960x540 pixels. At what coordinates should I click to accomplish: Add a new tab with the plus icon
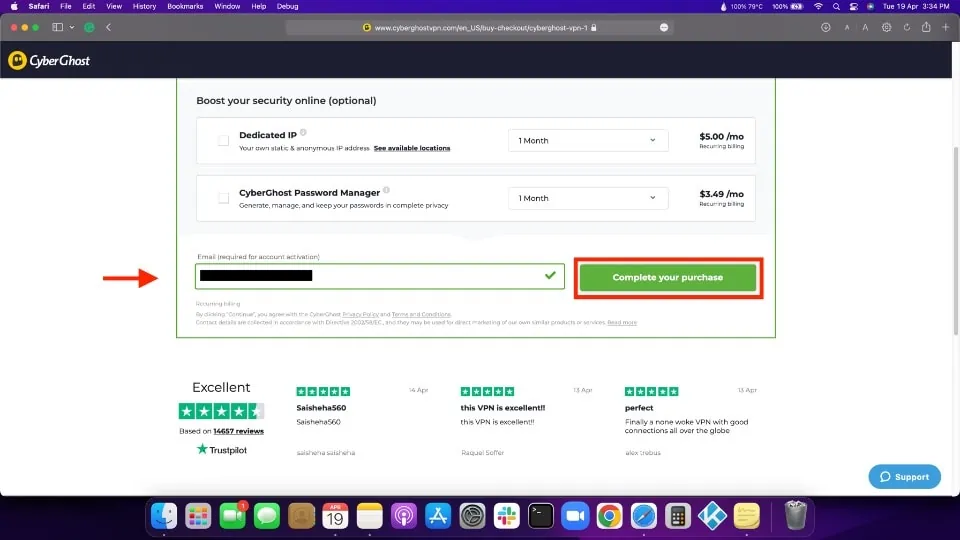coord(945,27)
